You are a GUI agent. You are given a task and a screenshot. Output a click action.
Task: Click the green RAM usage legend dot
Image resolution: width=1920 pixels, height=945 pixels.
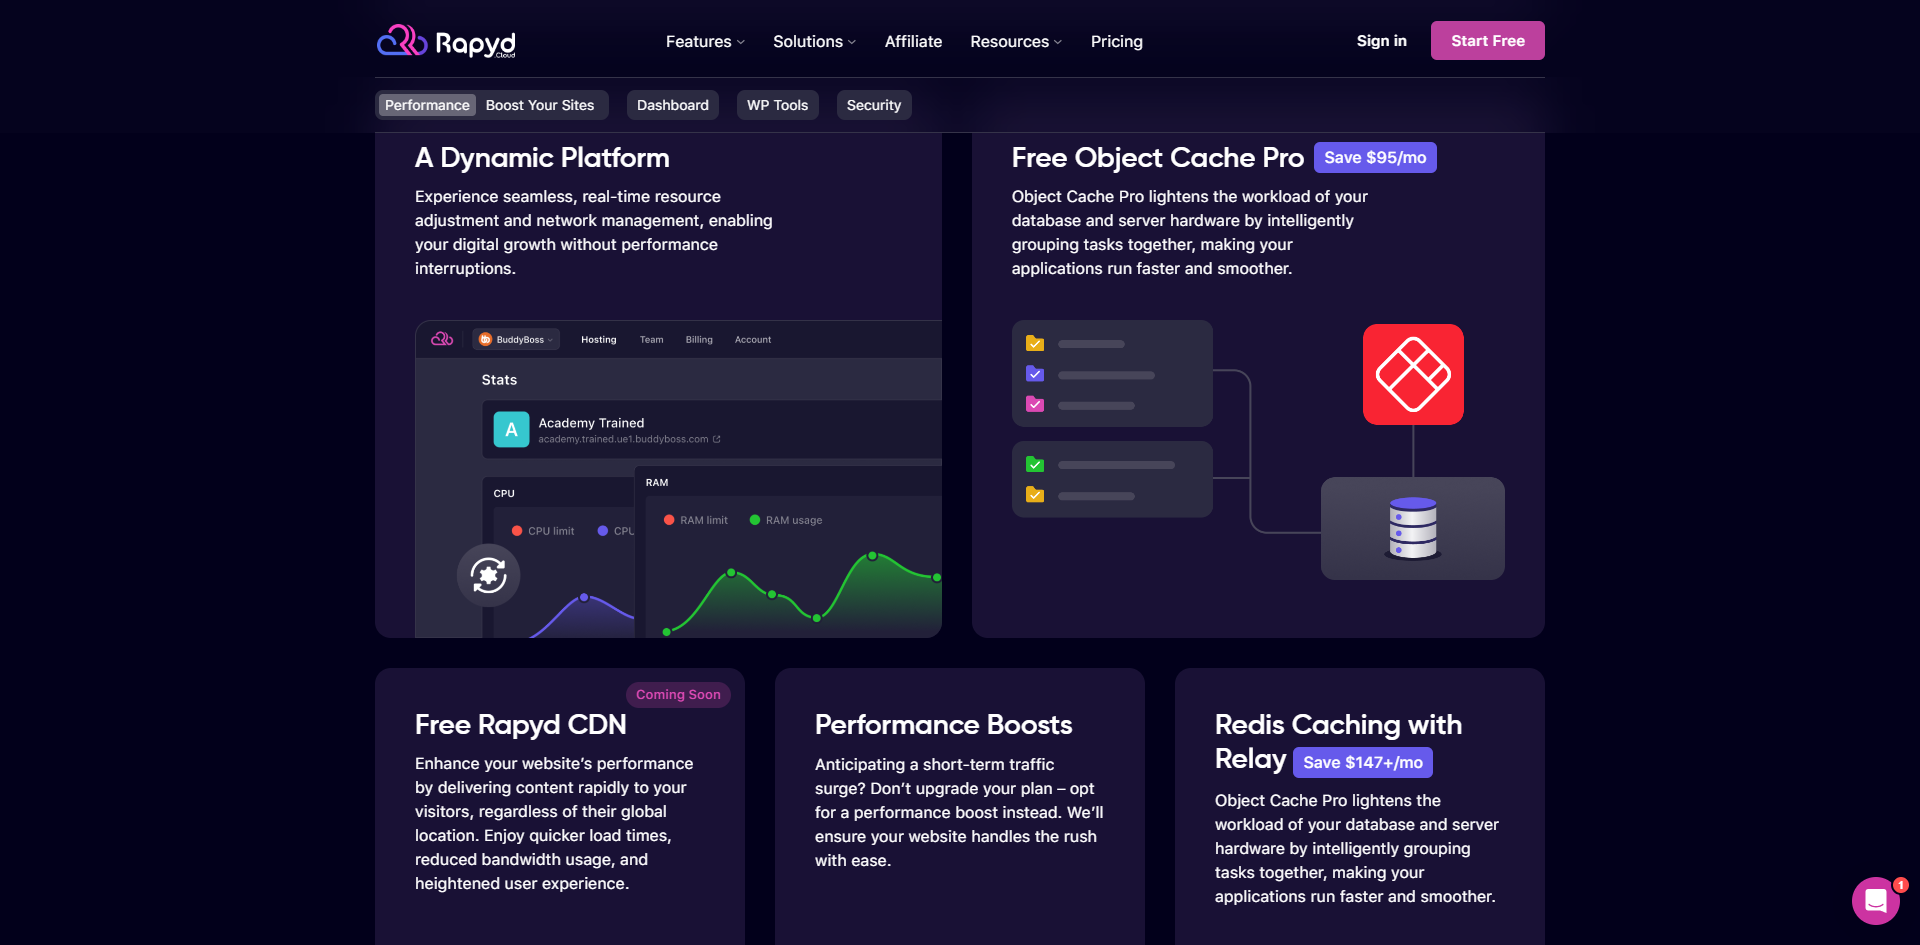click(x=755, y=520)
